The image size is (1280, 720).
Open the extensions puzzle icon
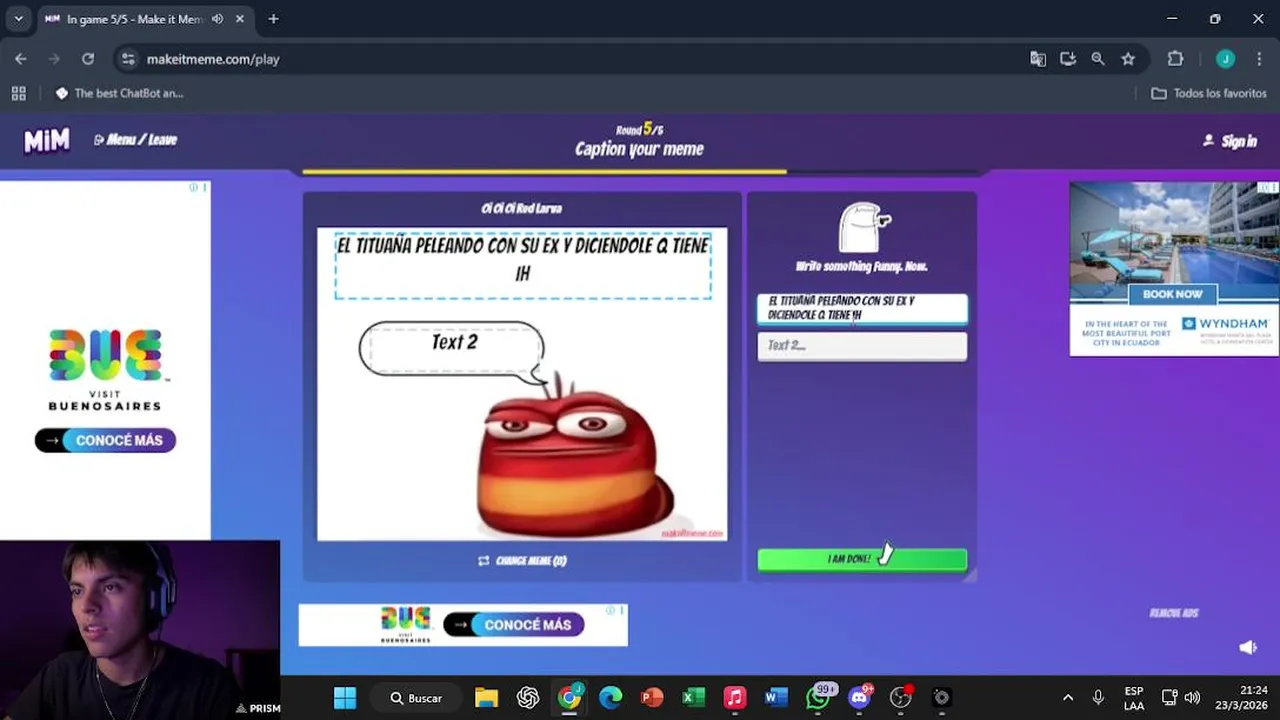[x=1175, y=59]
